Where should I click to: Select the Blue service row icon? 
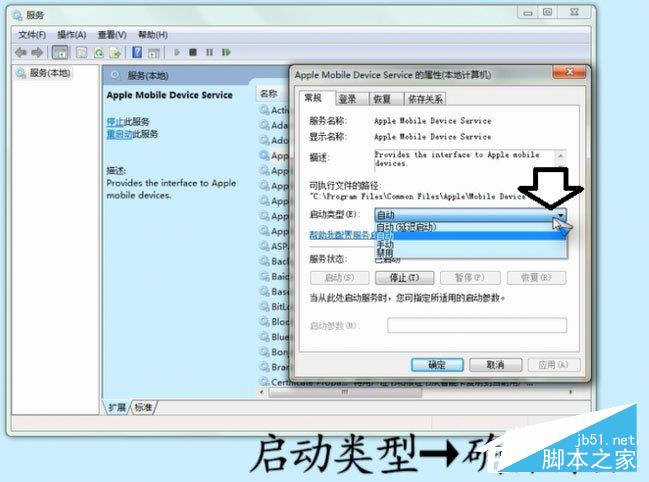click(x=264, y=337)
